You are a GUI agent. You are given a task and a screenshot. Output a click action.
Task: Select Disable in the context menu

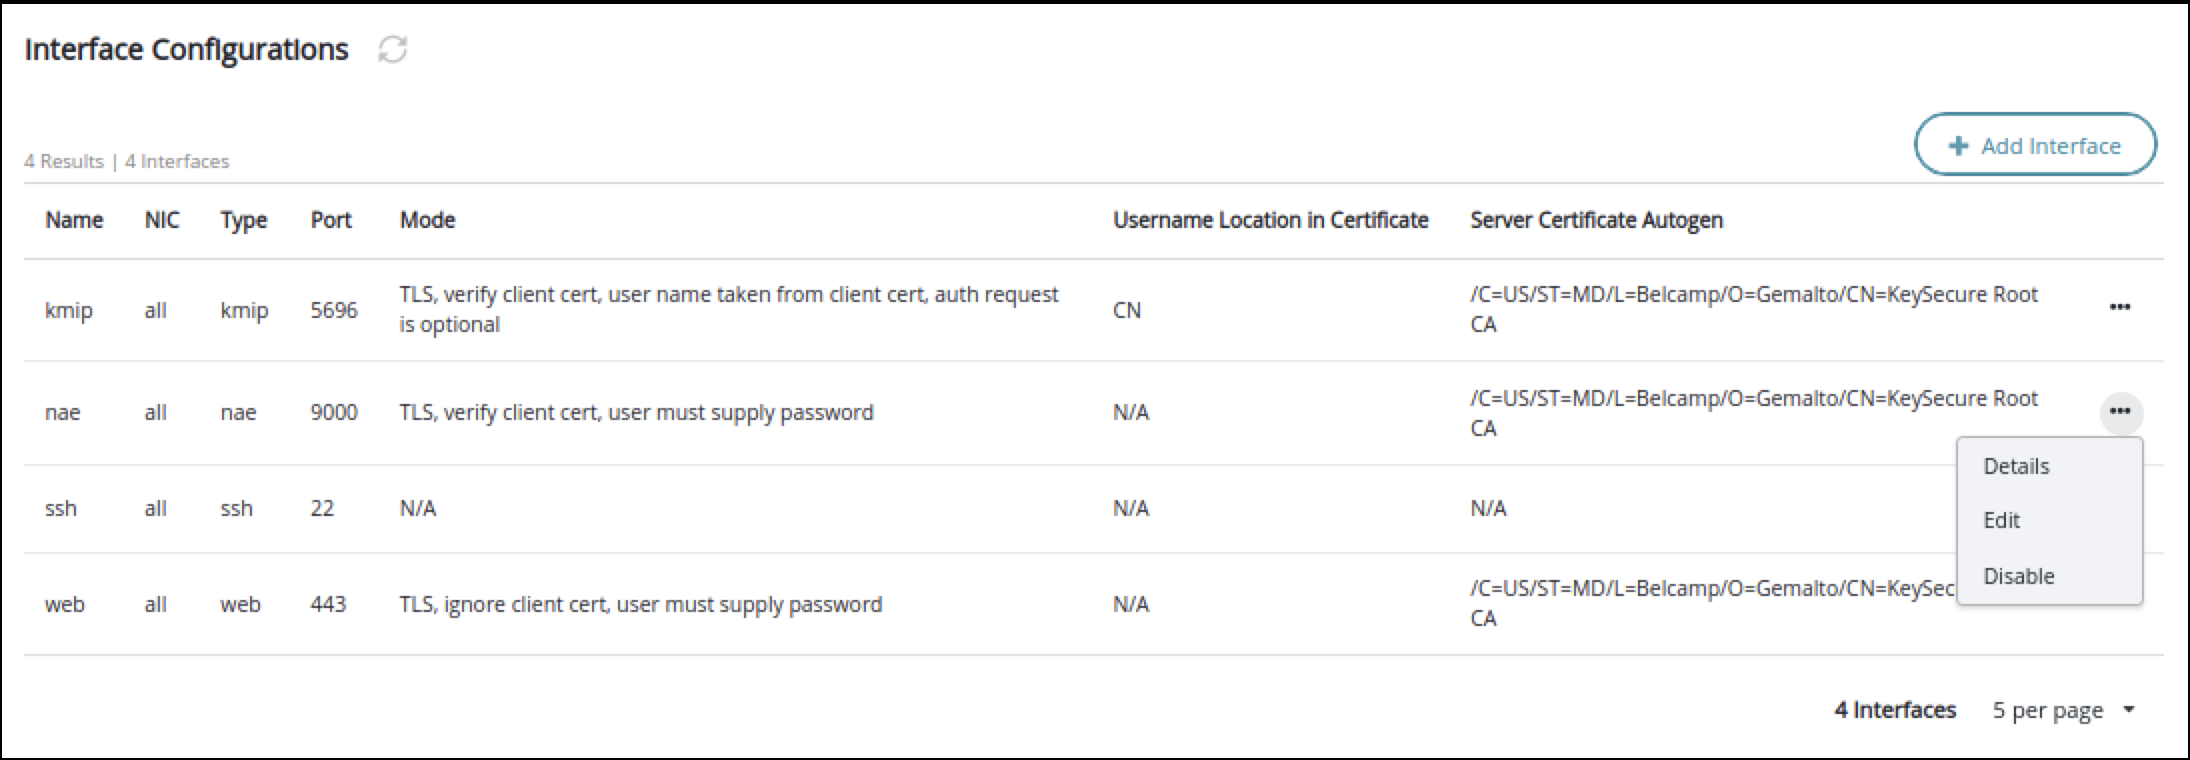(x=2019, y=576)
